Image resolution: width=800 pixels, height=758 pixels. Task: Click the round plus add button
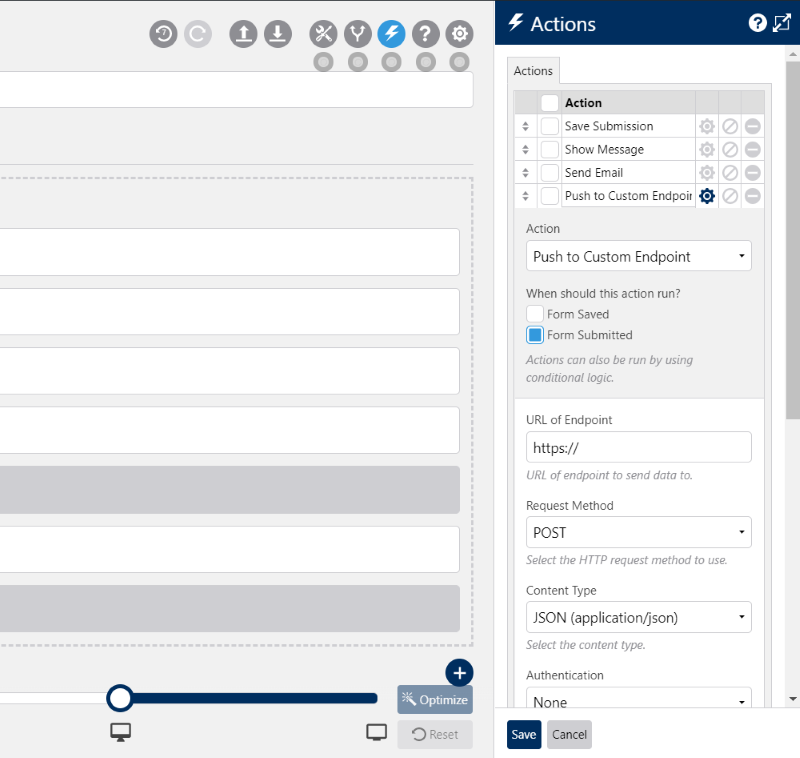click(459, 673)
